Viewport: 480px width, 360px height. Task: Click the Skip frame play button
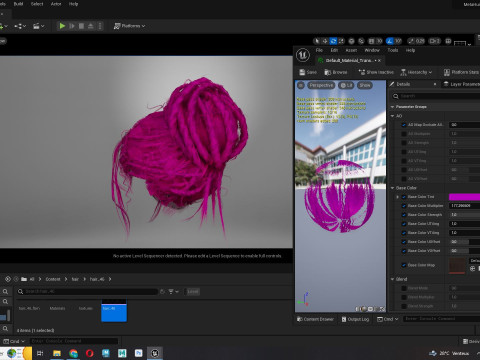coord(72,26)
